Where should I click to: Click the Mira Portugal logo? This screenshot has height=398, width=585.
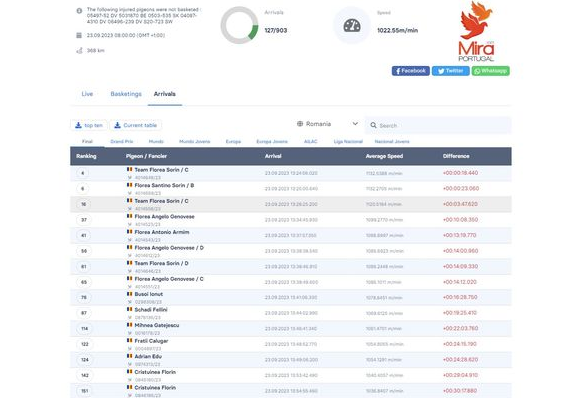tap(476, 31)
